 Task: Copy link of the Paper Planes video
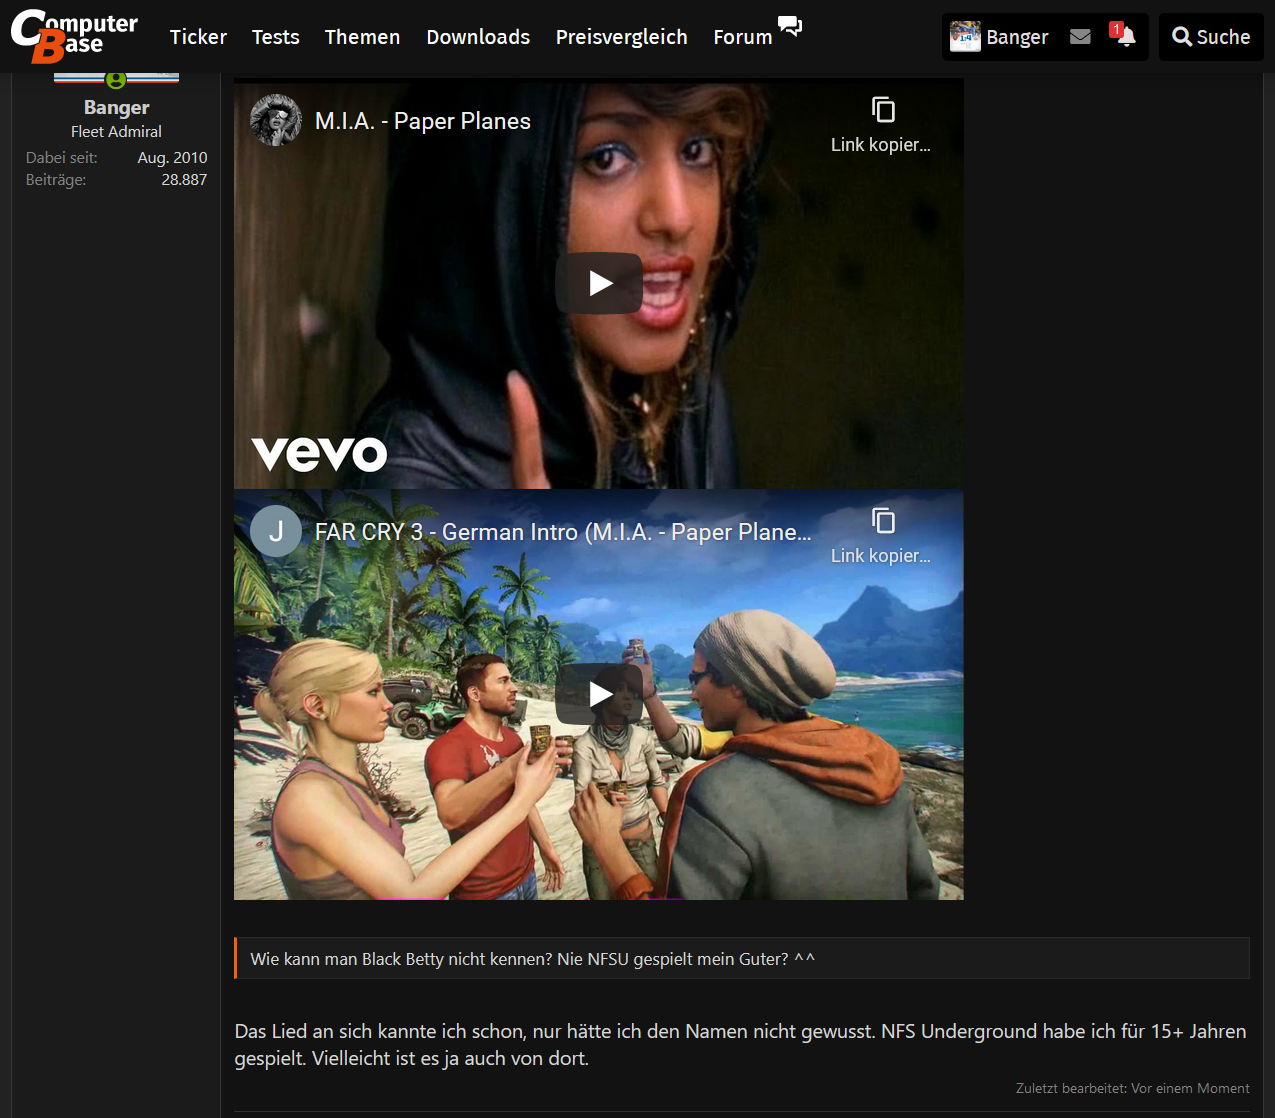pos(881,124)
